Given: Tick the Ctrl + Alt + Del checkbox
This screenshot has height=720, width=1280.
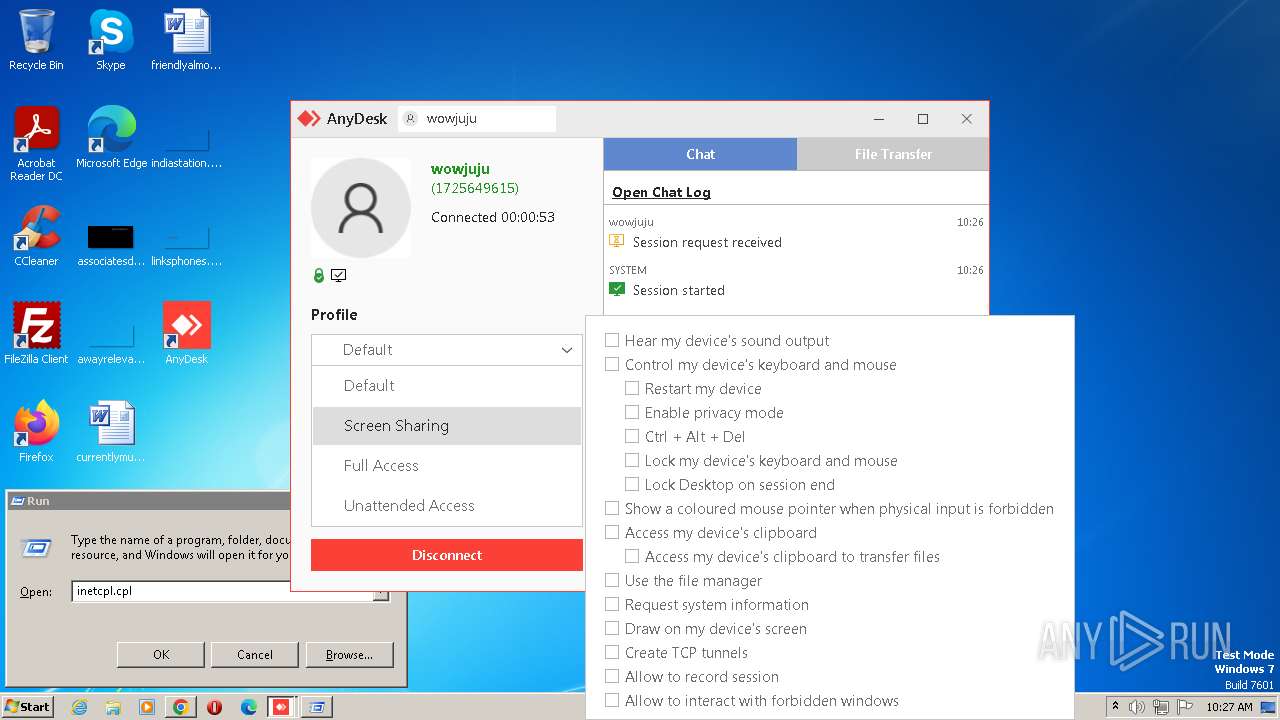Looking at the screenshot, I should (632, 437).
